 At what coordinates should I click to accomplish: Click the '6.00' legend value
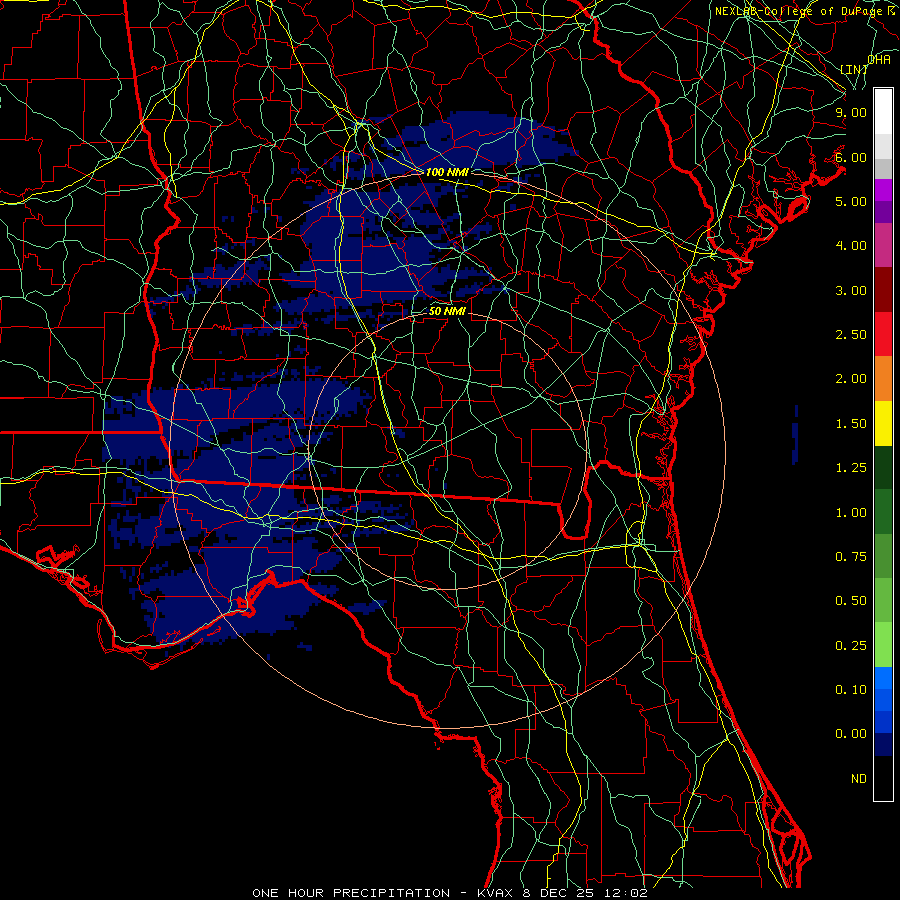851,157
